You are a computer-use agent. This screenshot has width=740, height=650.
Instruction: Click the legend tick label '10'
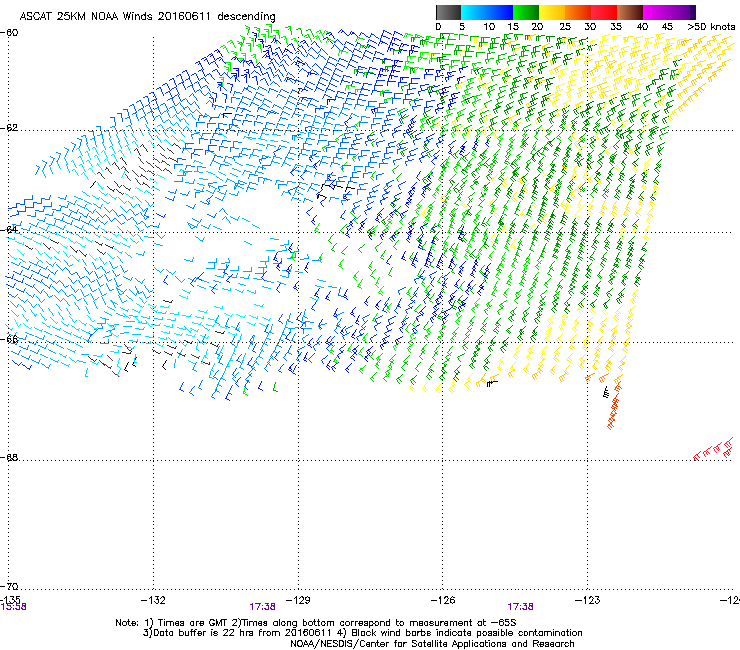coord(488,26)
